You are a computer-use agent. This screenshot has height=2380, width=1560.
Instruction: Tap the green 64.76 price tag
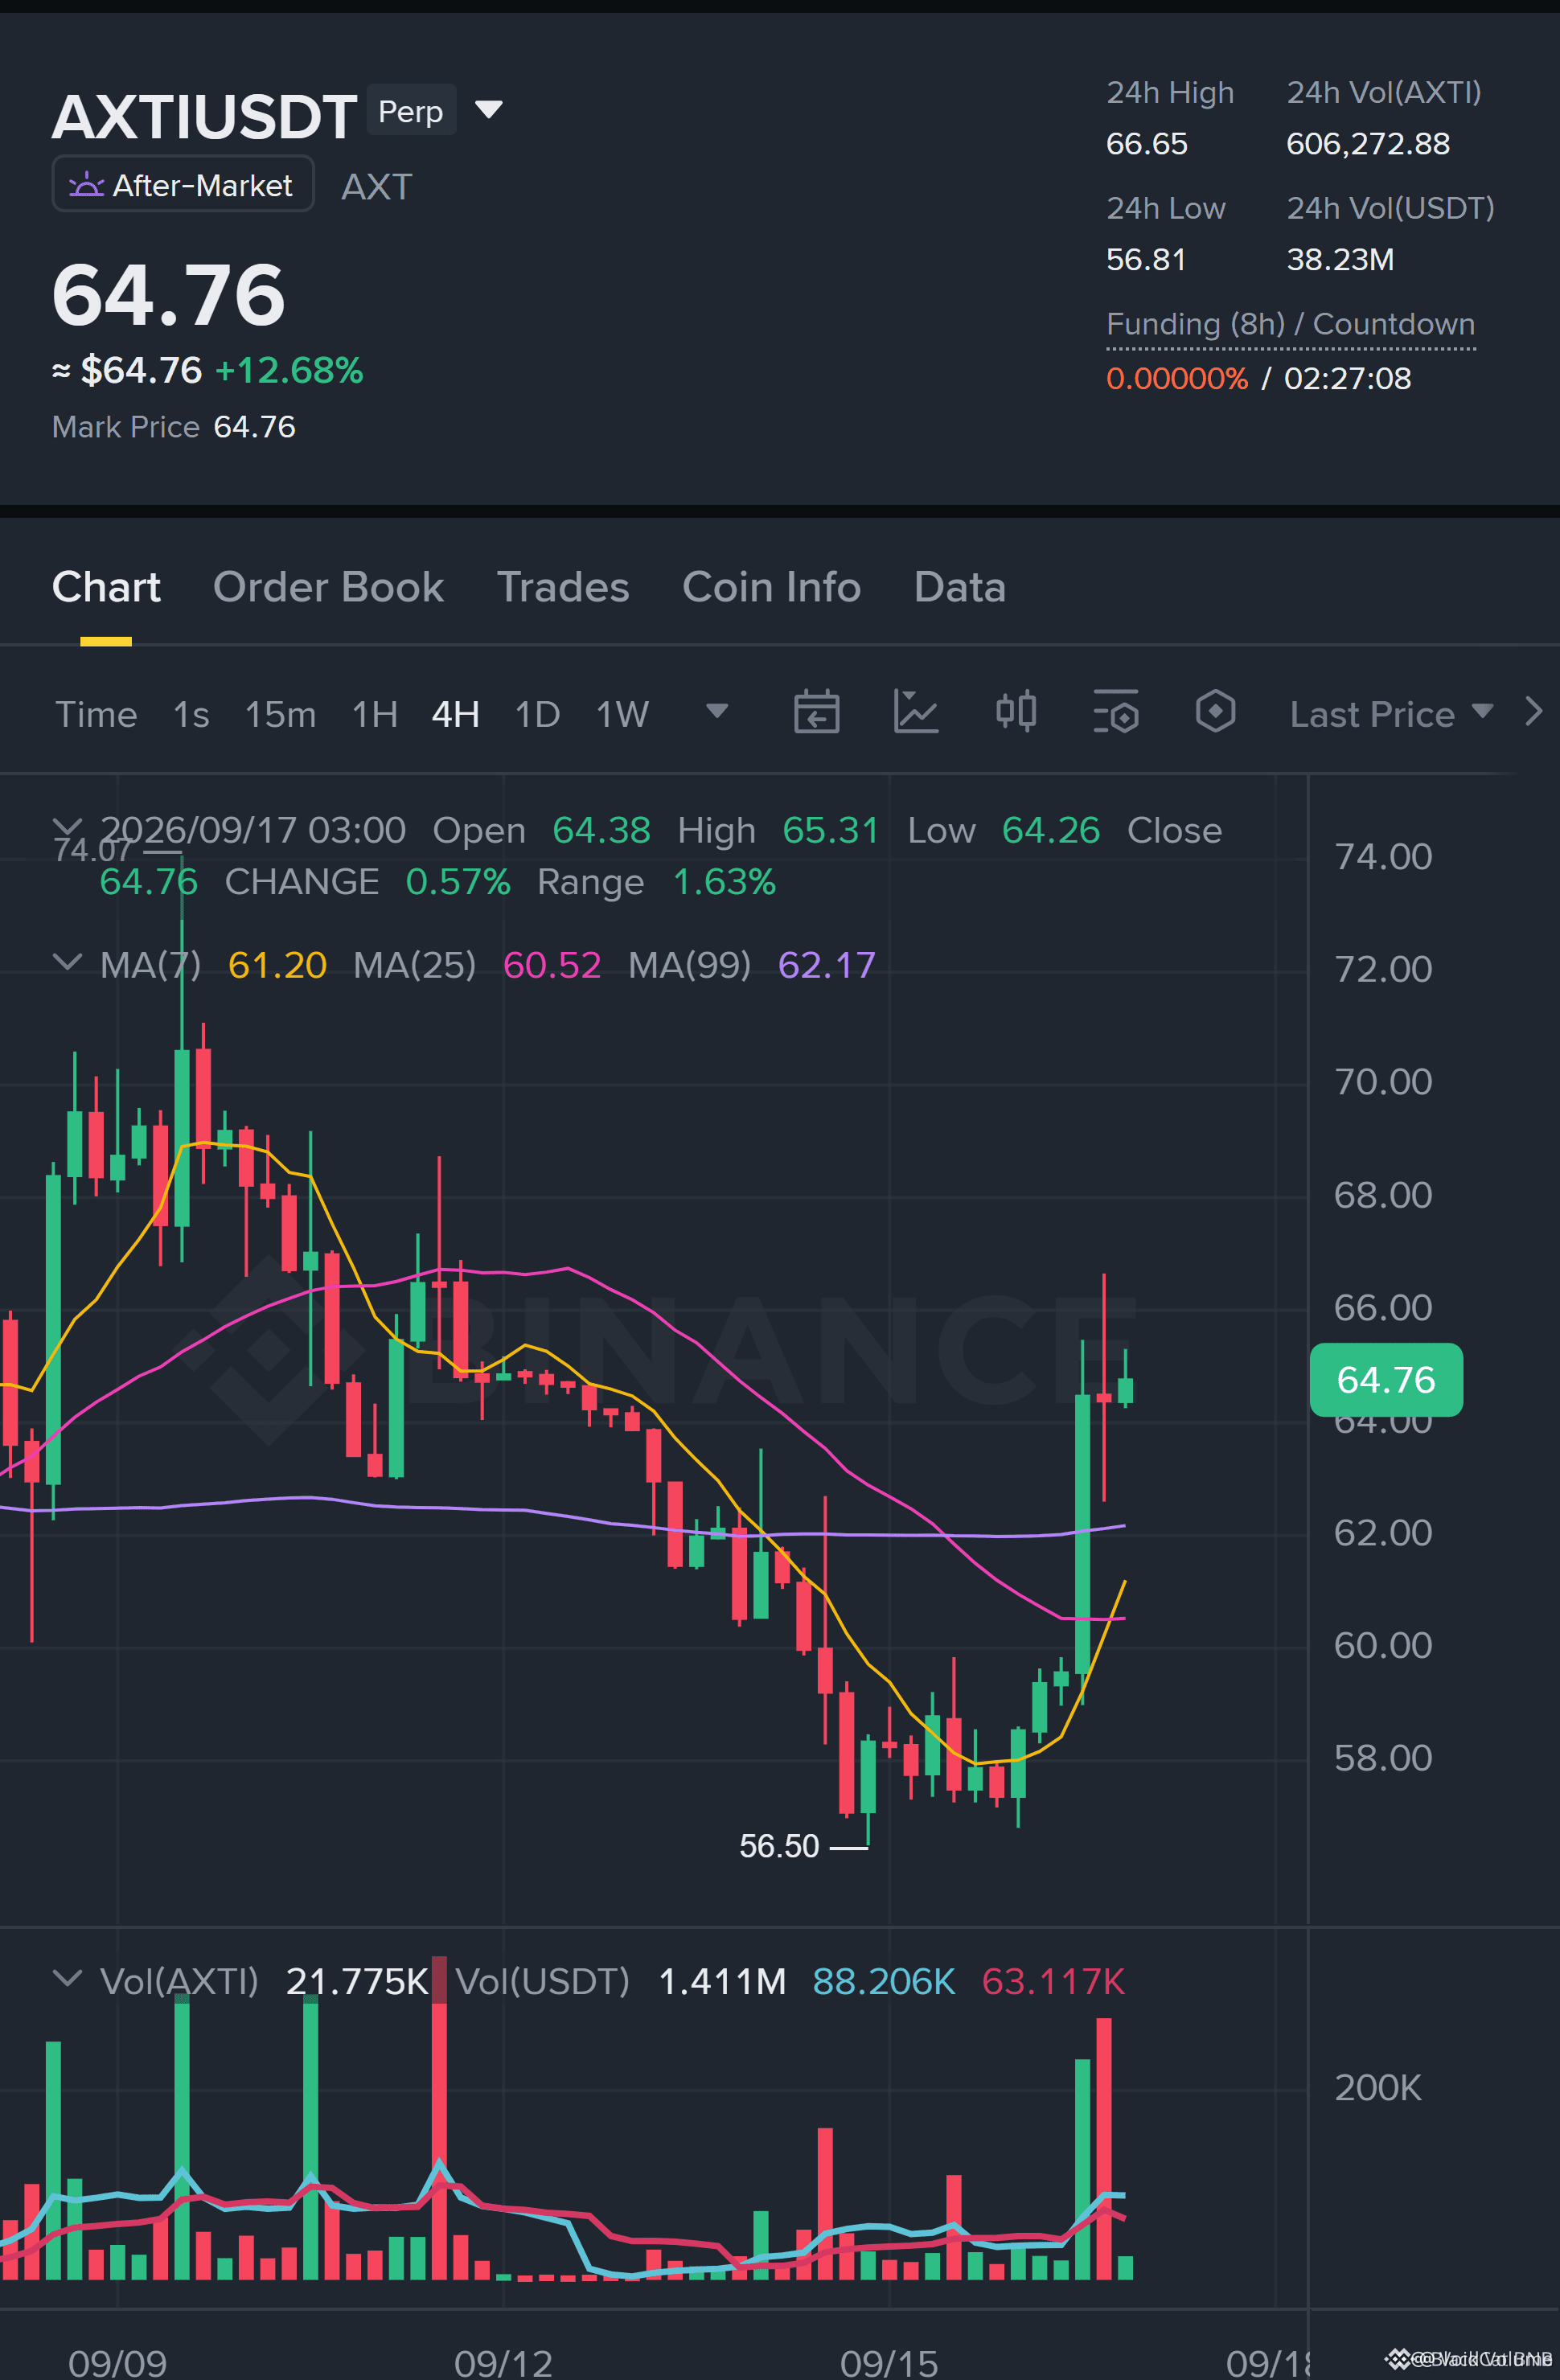click(1385, 1380)
